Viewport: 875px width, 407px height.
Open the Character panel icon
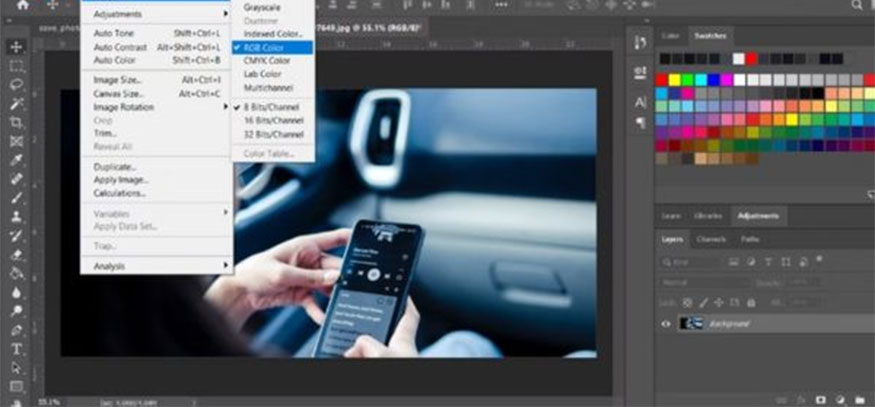pyautogui.click(x=641, y=102)
